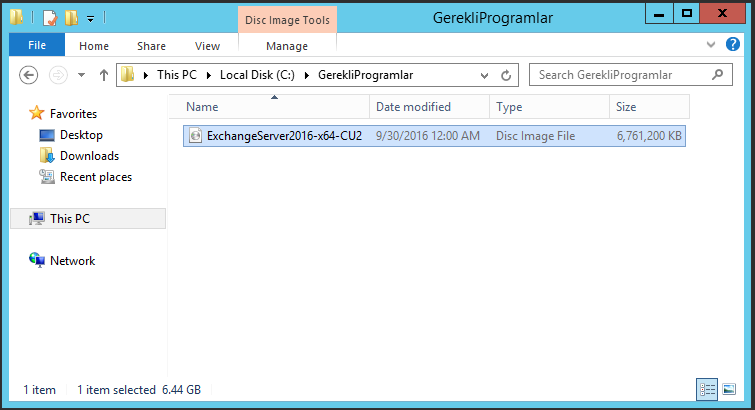Click Local Disk (C:) in the breadcrumb

click(x=257, y=75)
